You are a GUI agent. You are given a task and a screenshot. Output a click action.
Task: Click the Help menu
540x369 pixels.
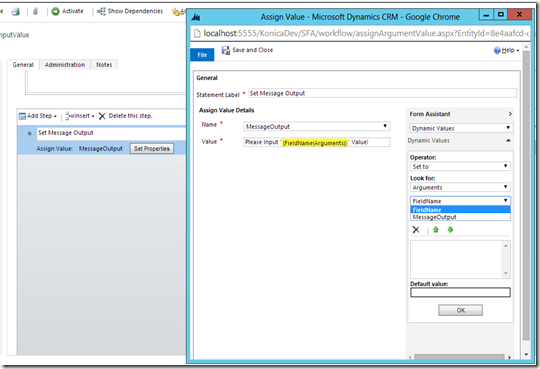point(507,51)
